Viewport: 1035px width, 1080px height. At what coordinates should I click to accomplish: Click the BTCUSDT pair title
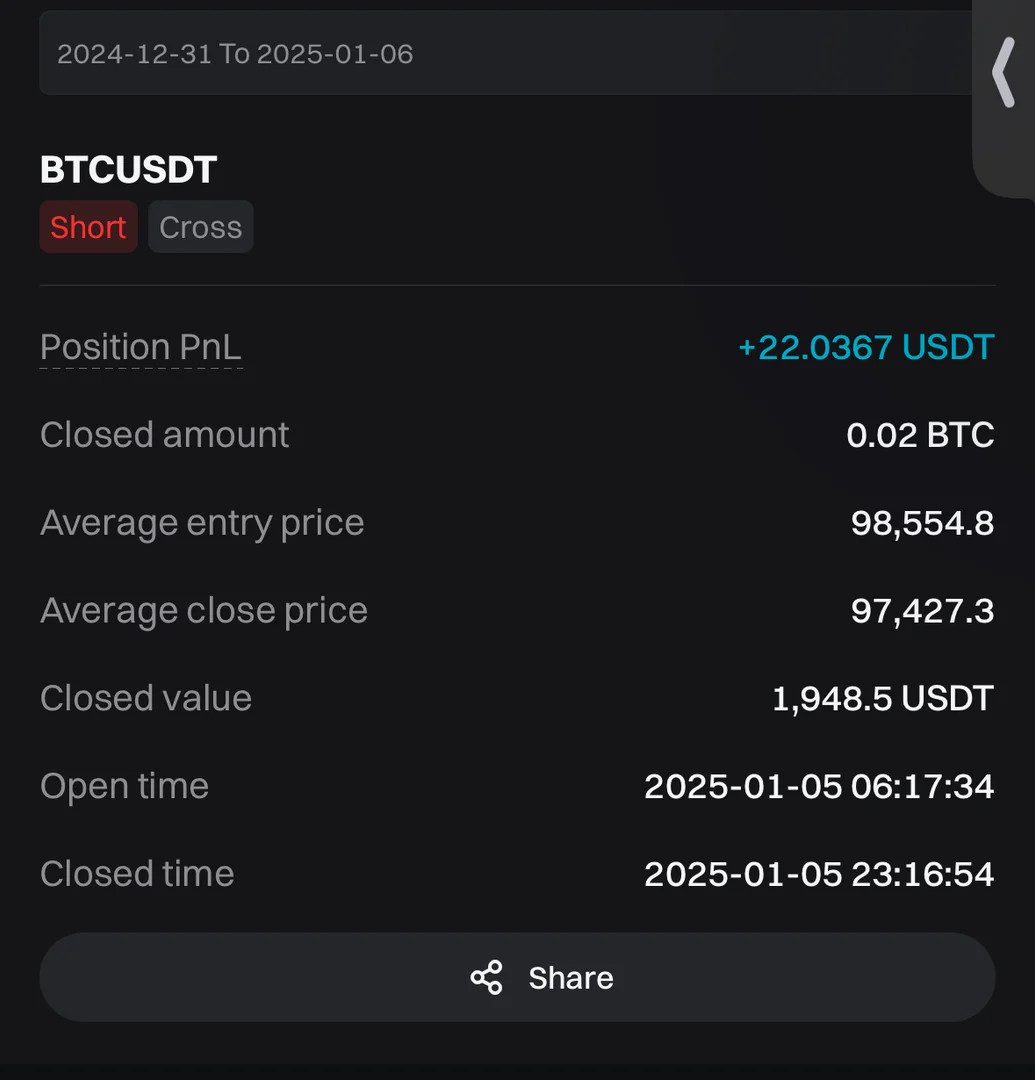128,170
